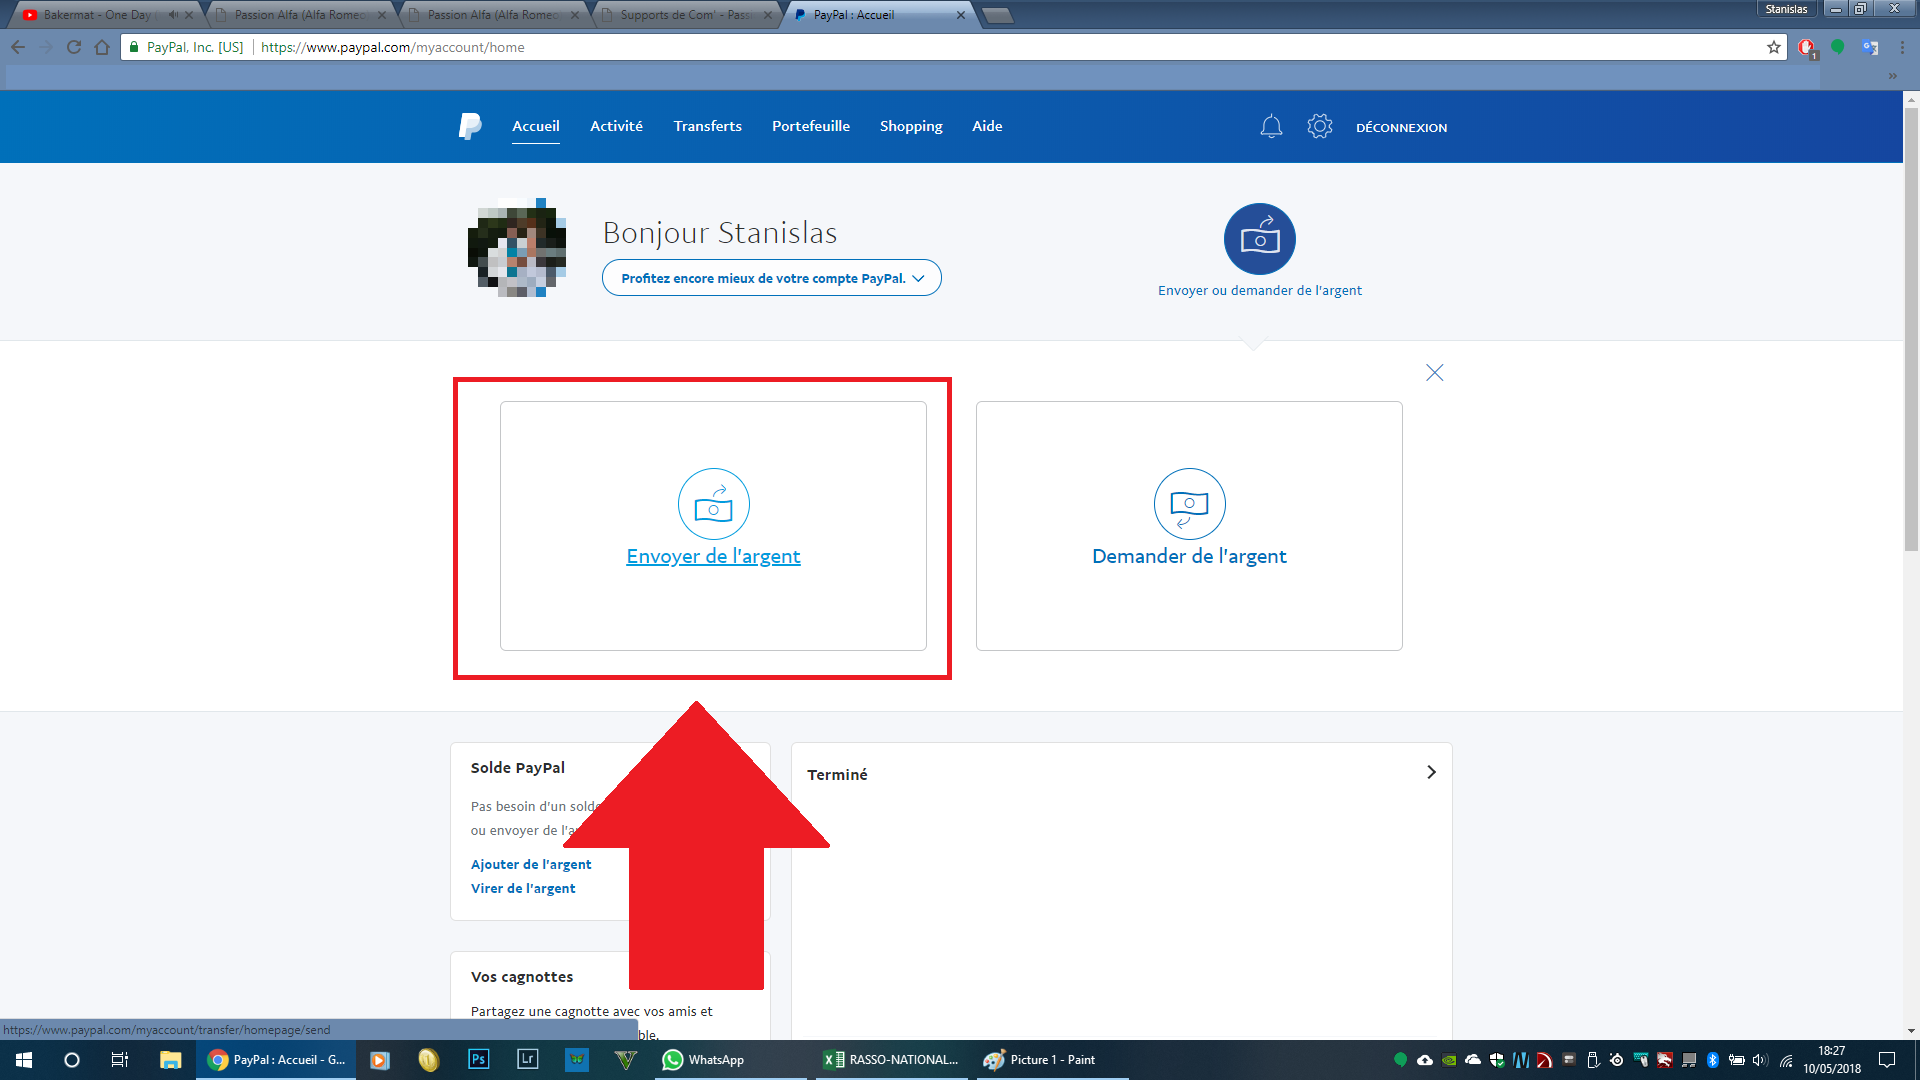
Task: Reload the page in the browser
Action: [x=73, y=47]
